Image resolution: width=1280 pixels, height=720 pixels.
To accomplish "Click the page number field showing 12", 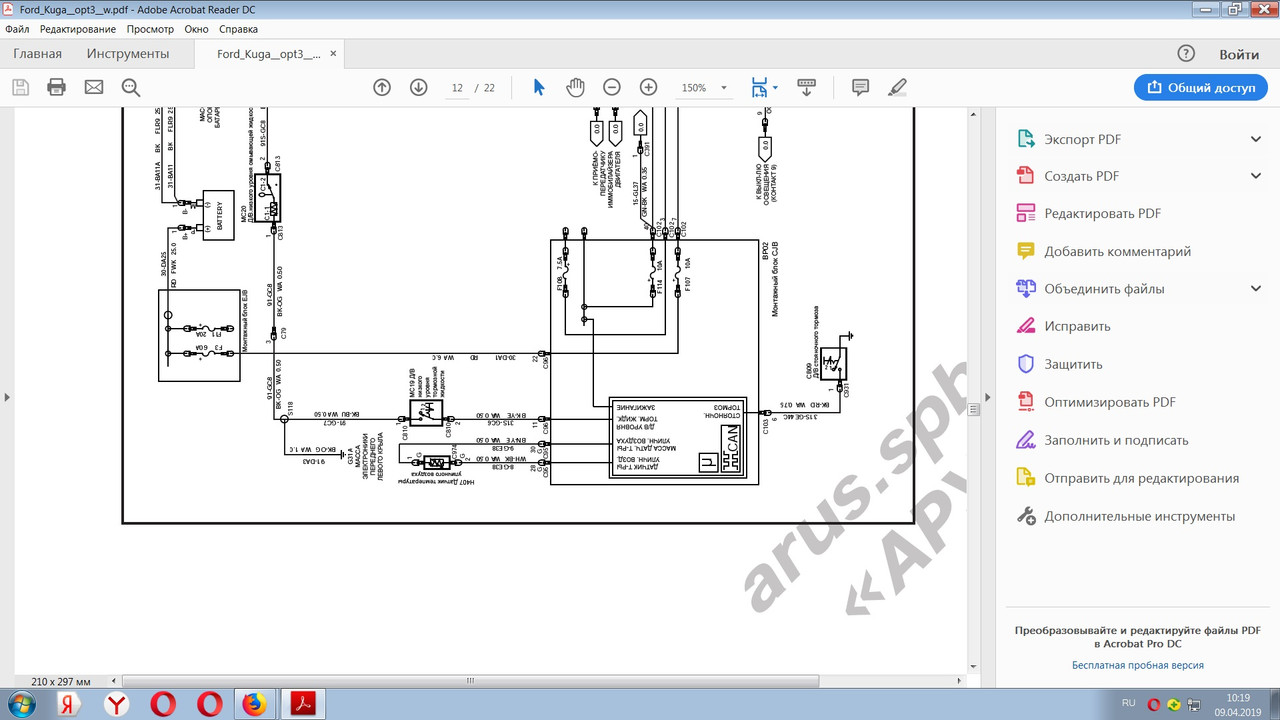I will coord(458,88).
